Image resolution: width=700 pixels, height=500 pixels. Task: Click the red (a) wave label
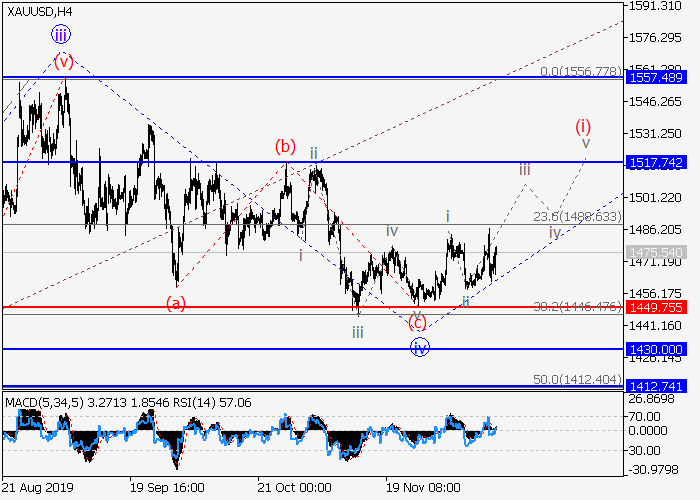(175, 301)
